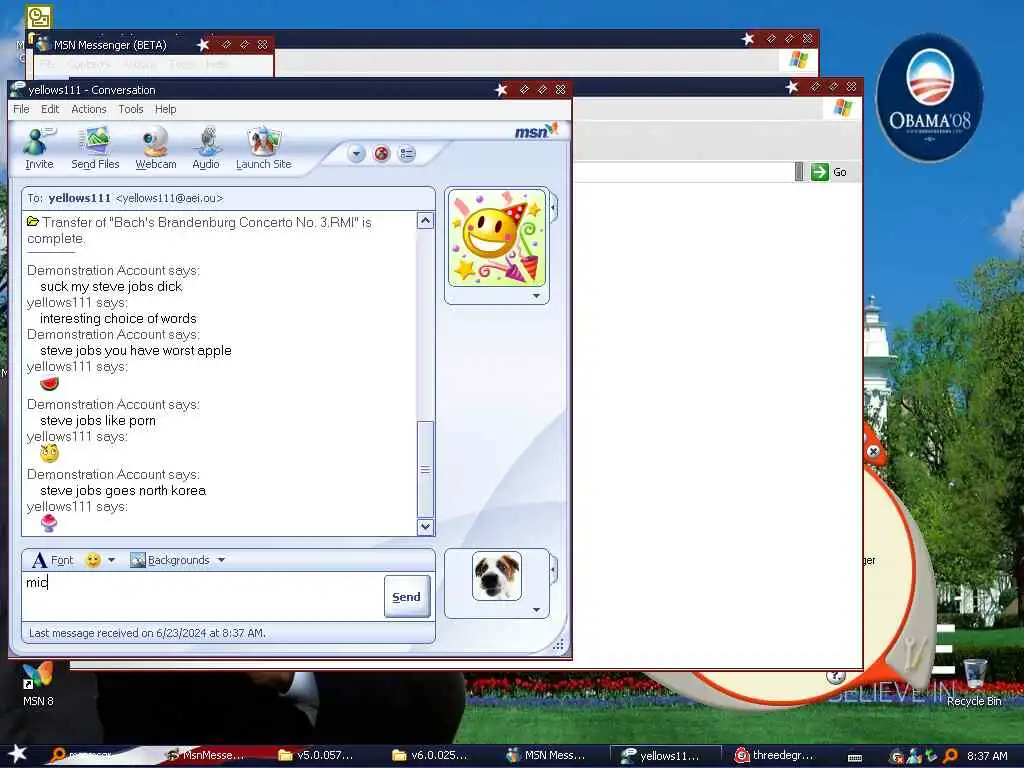Viewport: 1024px width, 768px height.
Task: Click the Backgrounds button
Action: pos(170,560)
